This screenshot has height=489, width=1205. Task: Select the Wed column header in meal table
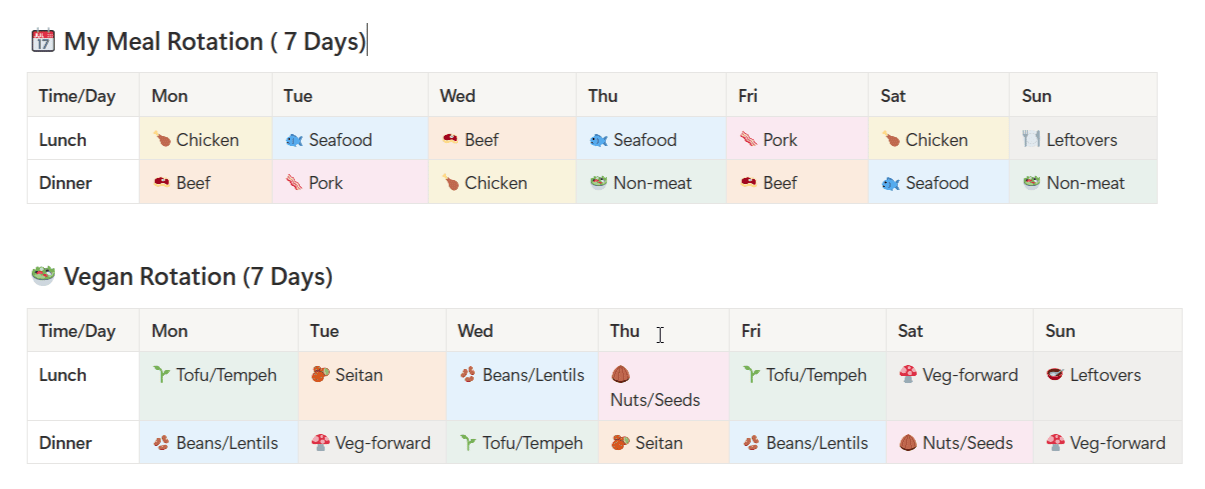point(458,96)
